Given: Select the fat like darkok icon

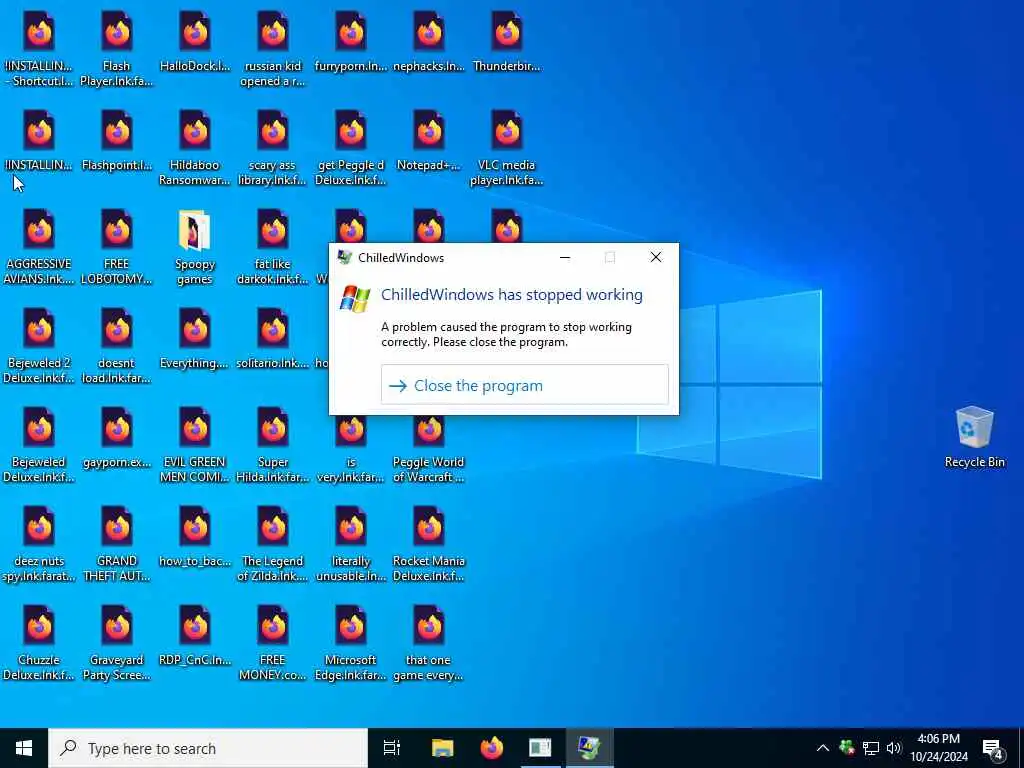Looking at the screenshot, I should (x=272, y=248).
